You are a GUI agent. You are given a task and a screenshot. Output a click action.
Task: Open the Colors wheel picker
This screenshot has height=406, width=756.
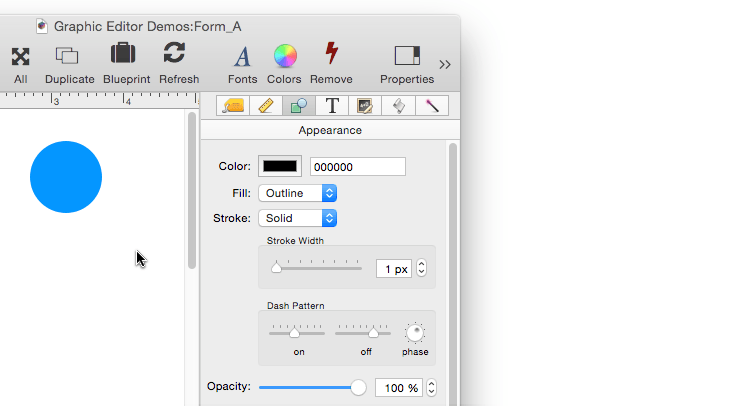(x=285, y=56)
